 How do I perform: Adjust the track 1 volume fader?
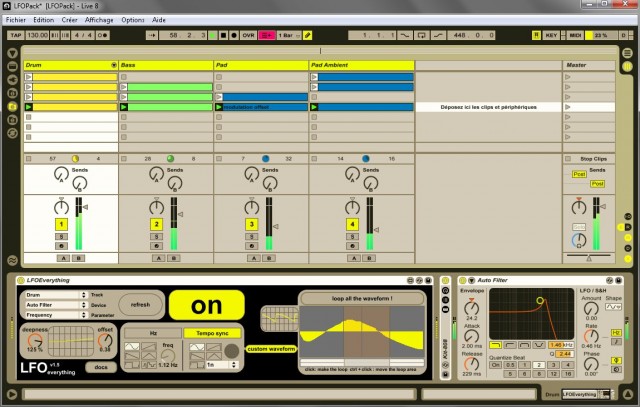point(88,208)
